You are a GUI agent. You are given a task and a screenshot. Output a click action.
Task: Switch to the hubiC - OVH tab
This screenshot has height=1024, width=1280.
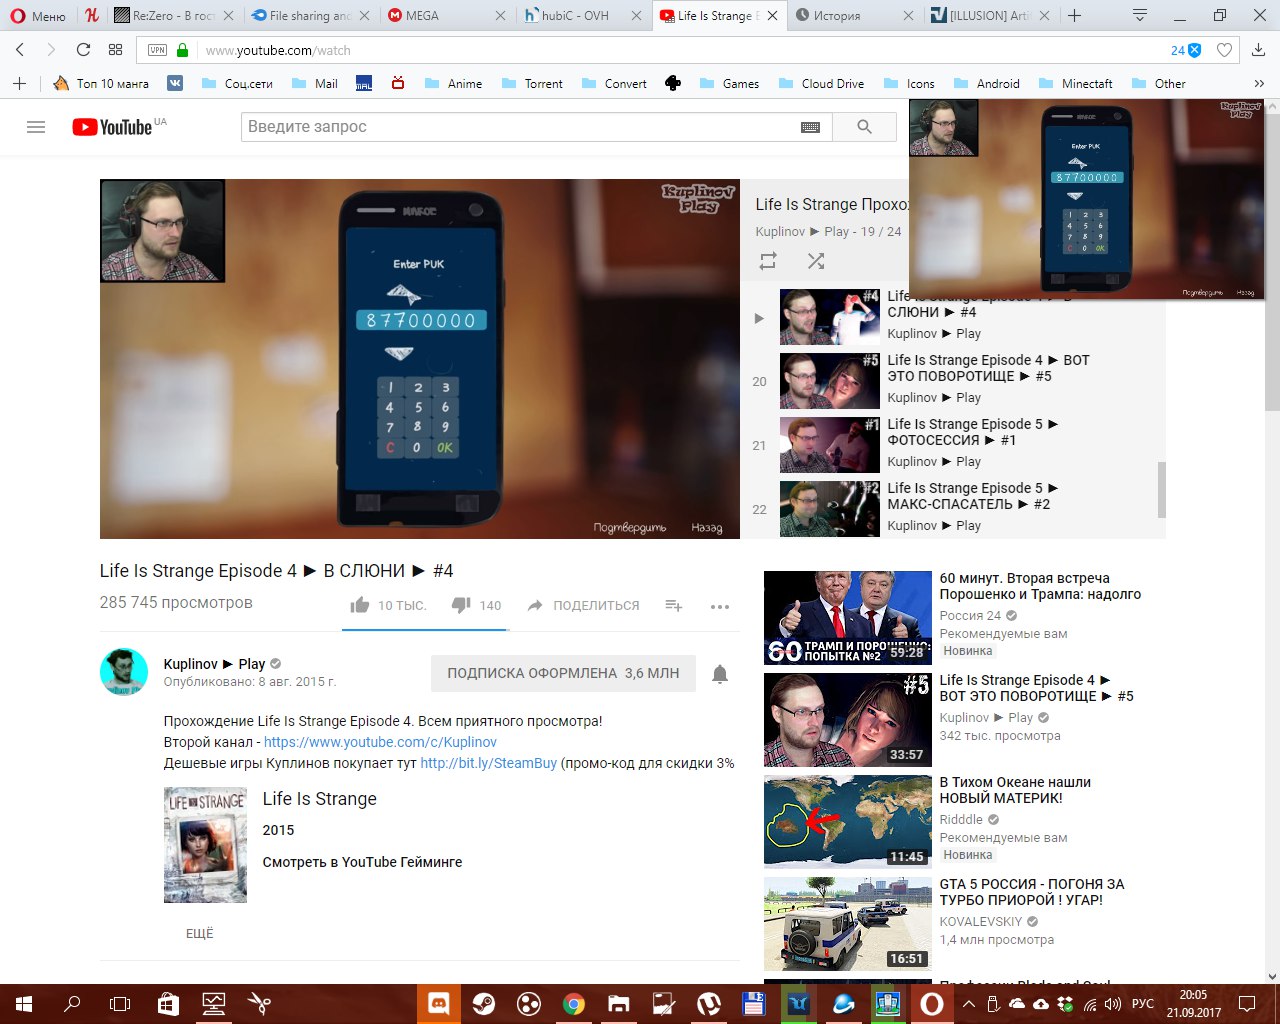tap(584, 15)
